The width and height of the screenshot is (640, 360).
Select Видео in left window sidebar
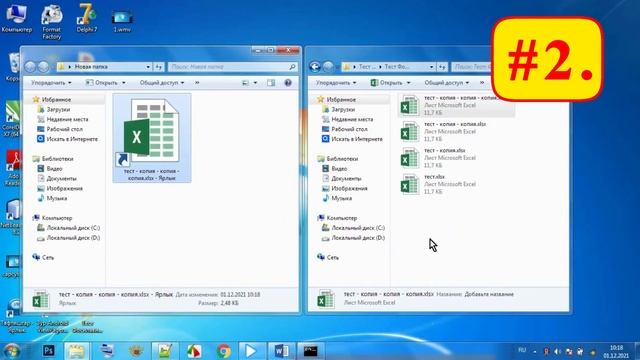[x=49, y=169]
